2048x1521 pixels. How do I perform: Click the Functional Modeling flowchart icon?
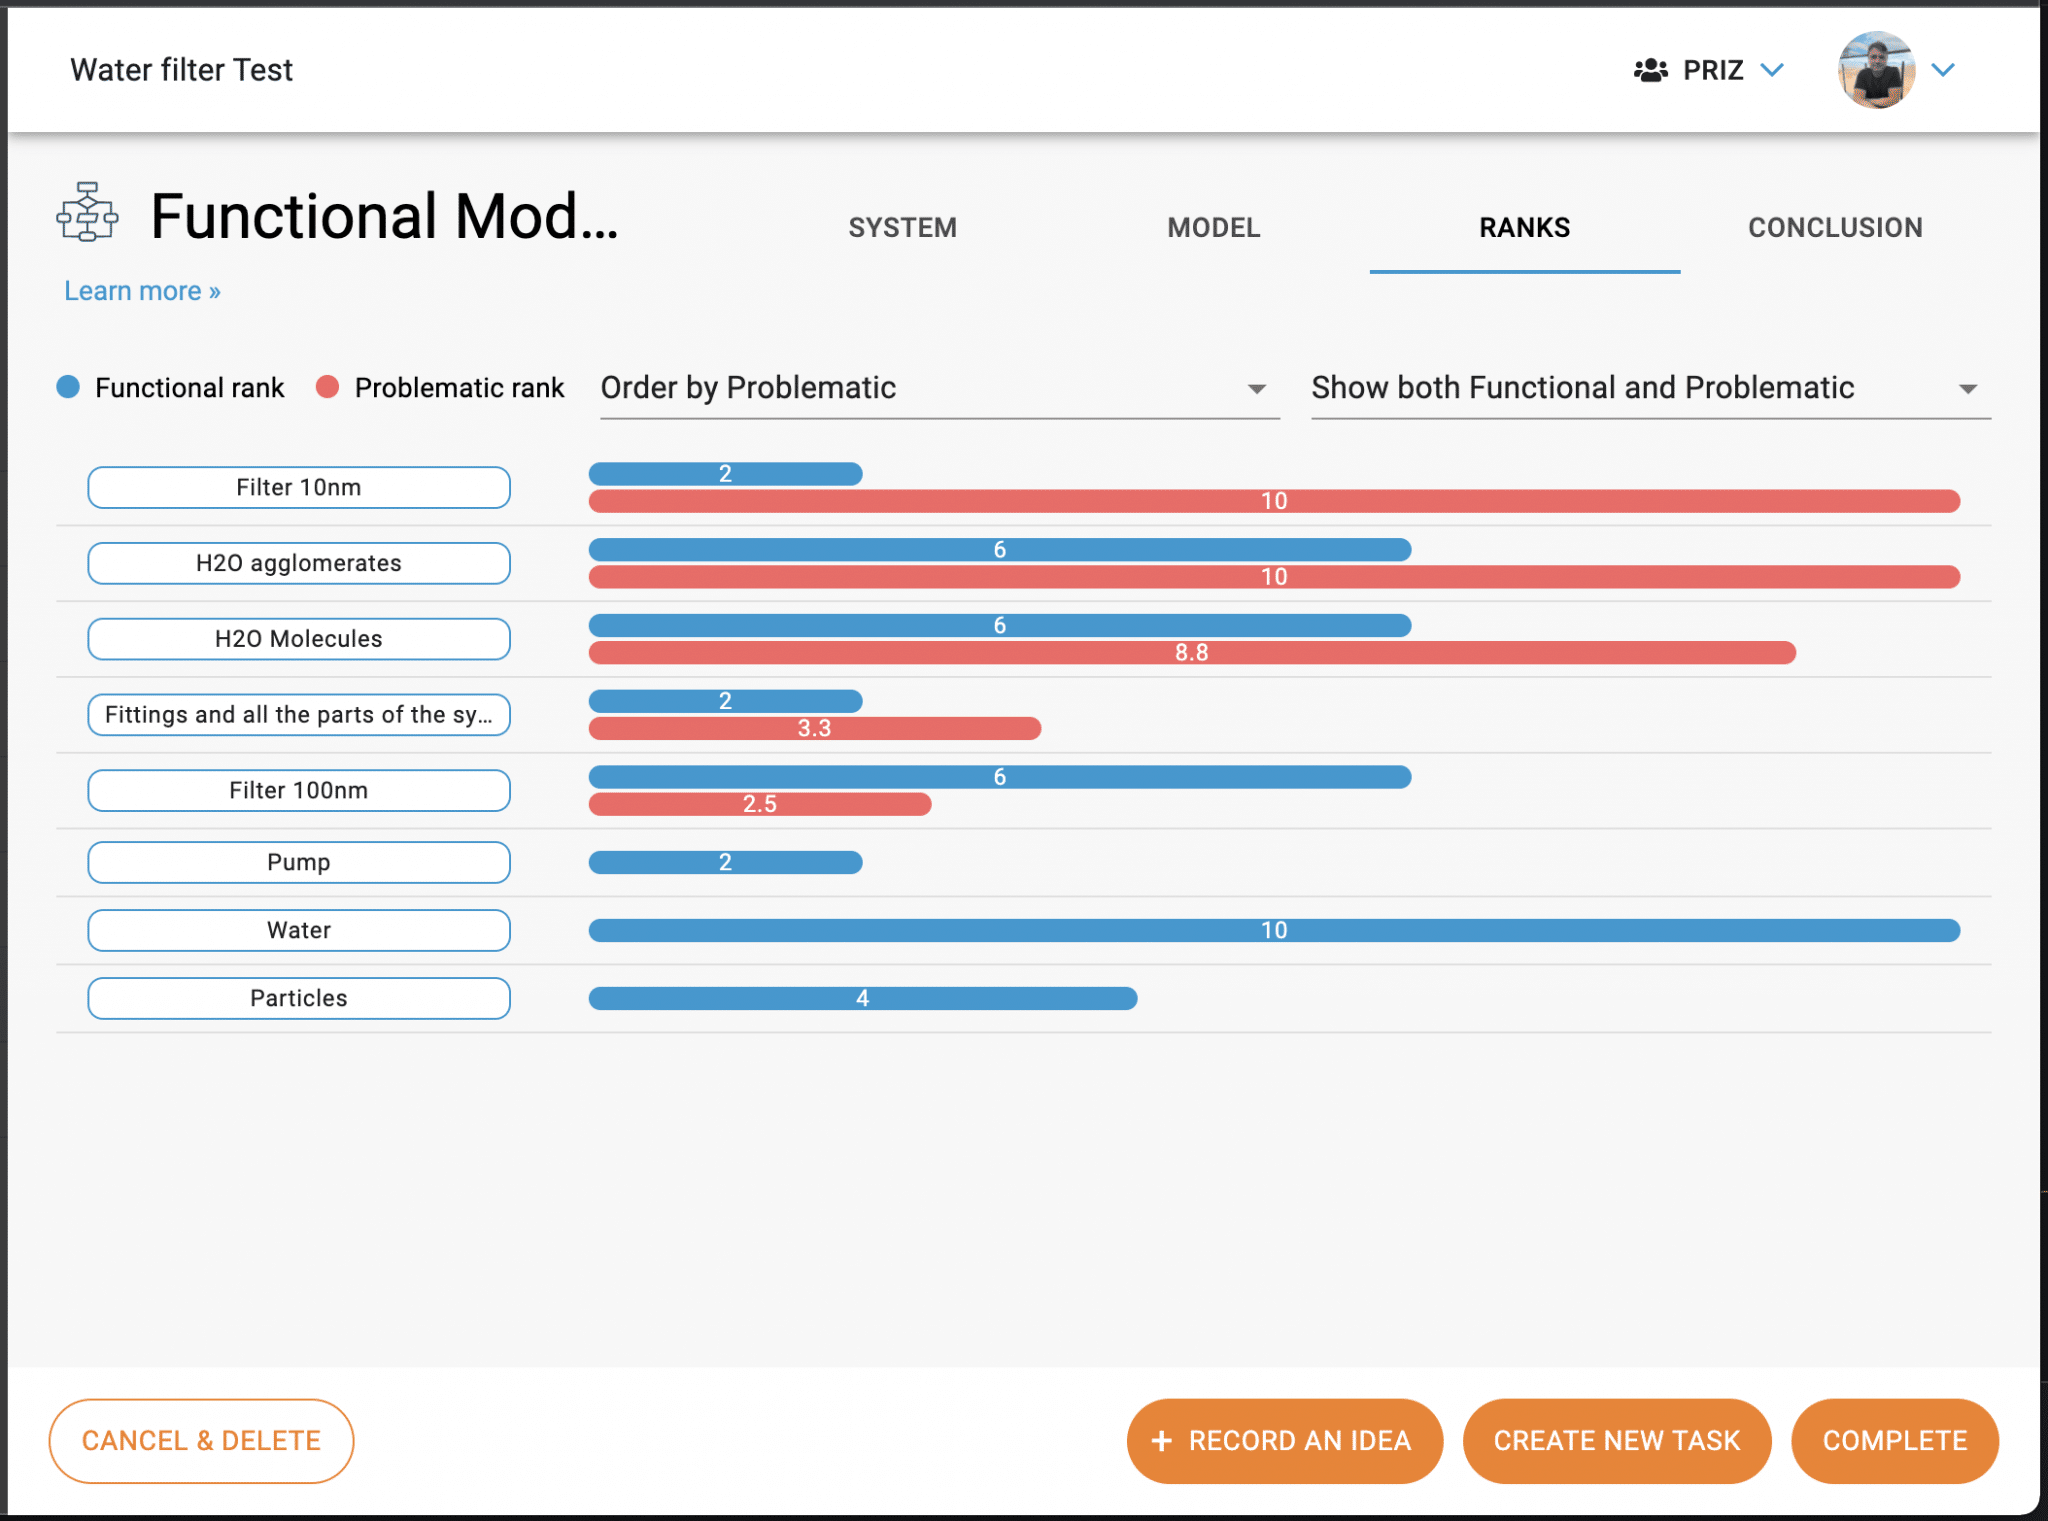coord(87,211)
